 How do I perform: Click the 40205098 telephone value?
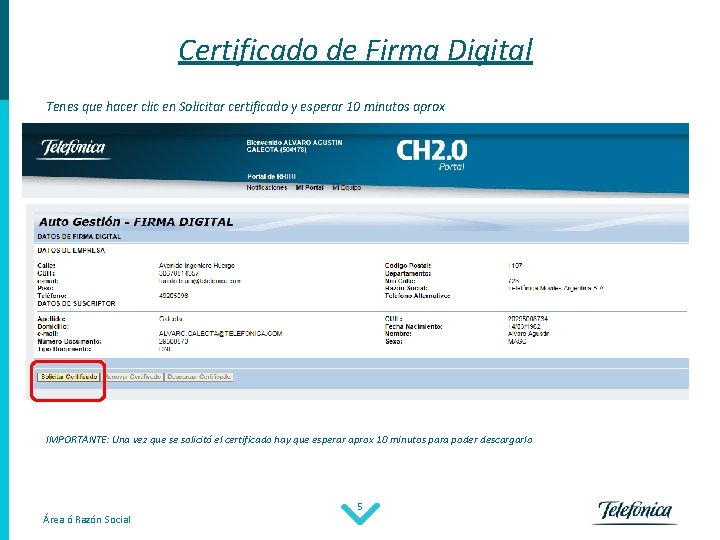[x=173, y=295]
